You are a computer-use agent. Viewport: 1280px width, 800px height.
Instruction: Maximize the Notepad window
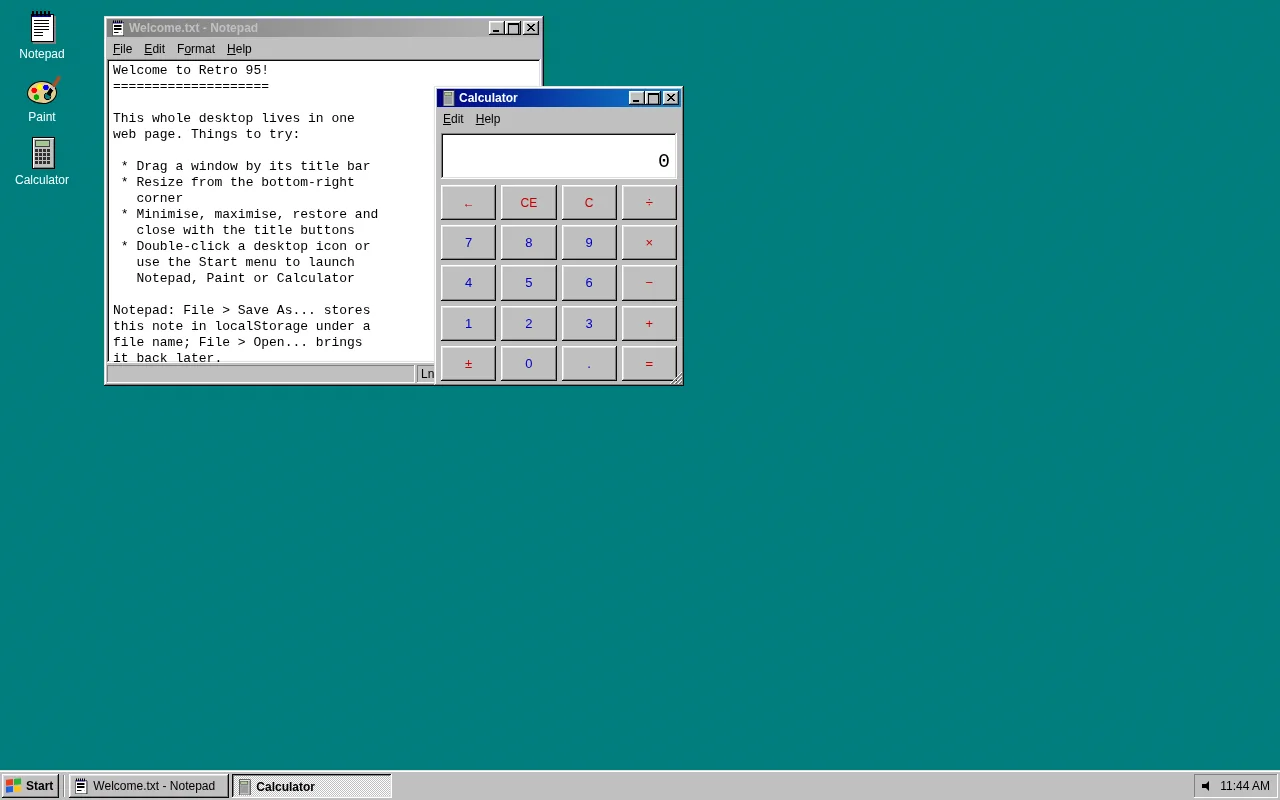[x=513, y=28]
